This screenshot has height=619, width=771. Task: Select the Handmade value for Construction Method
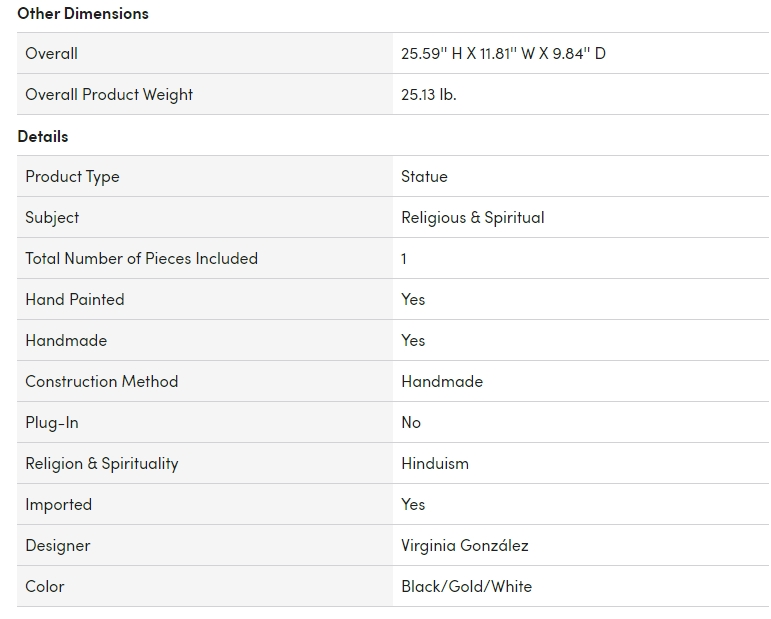442,381
